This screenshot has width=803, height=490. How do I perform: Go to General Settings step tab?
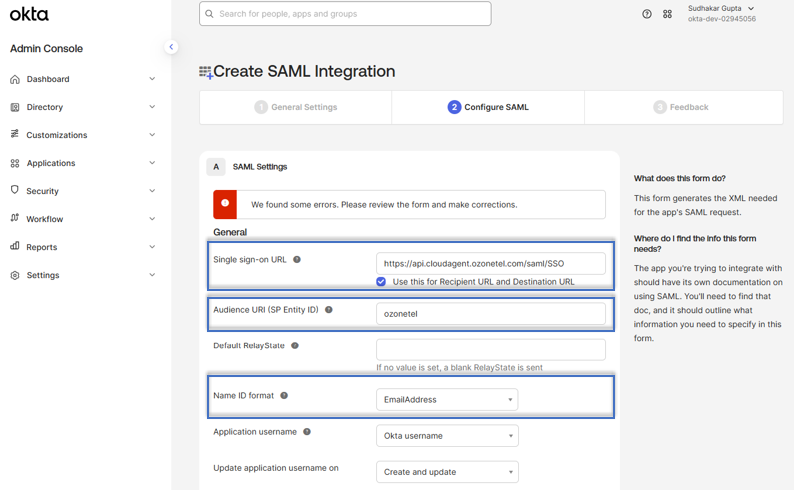[295, 107]
